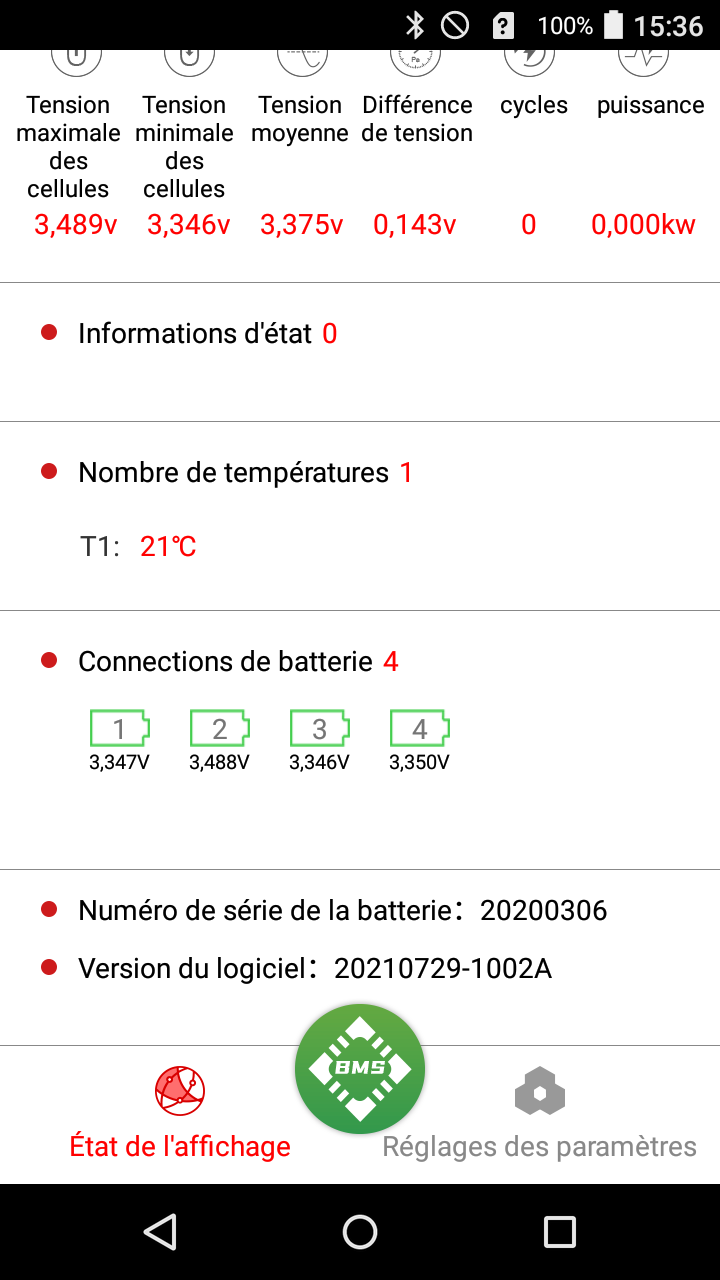Tap the battery serial number 20200306

pos(543,910)
